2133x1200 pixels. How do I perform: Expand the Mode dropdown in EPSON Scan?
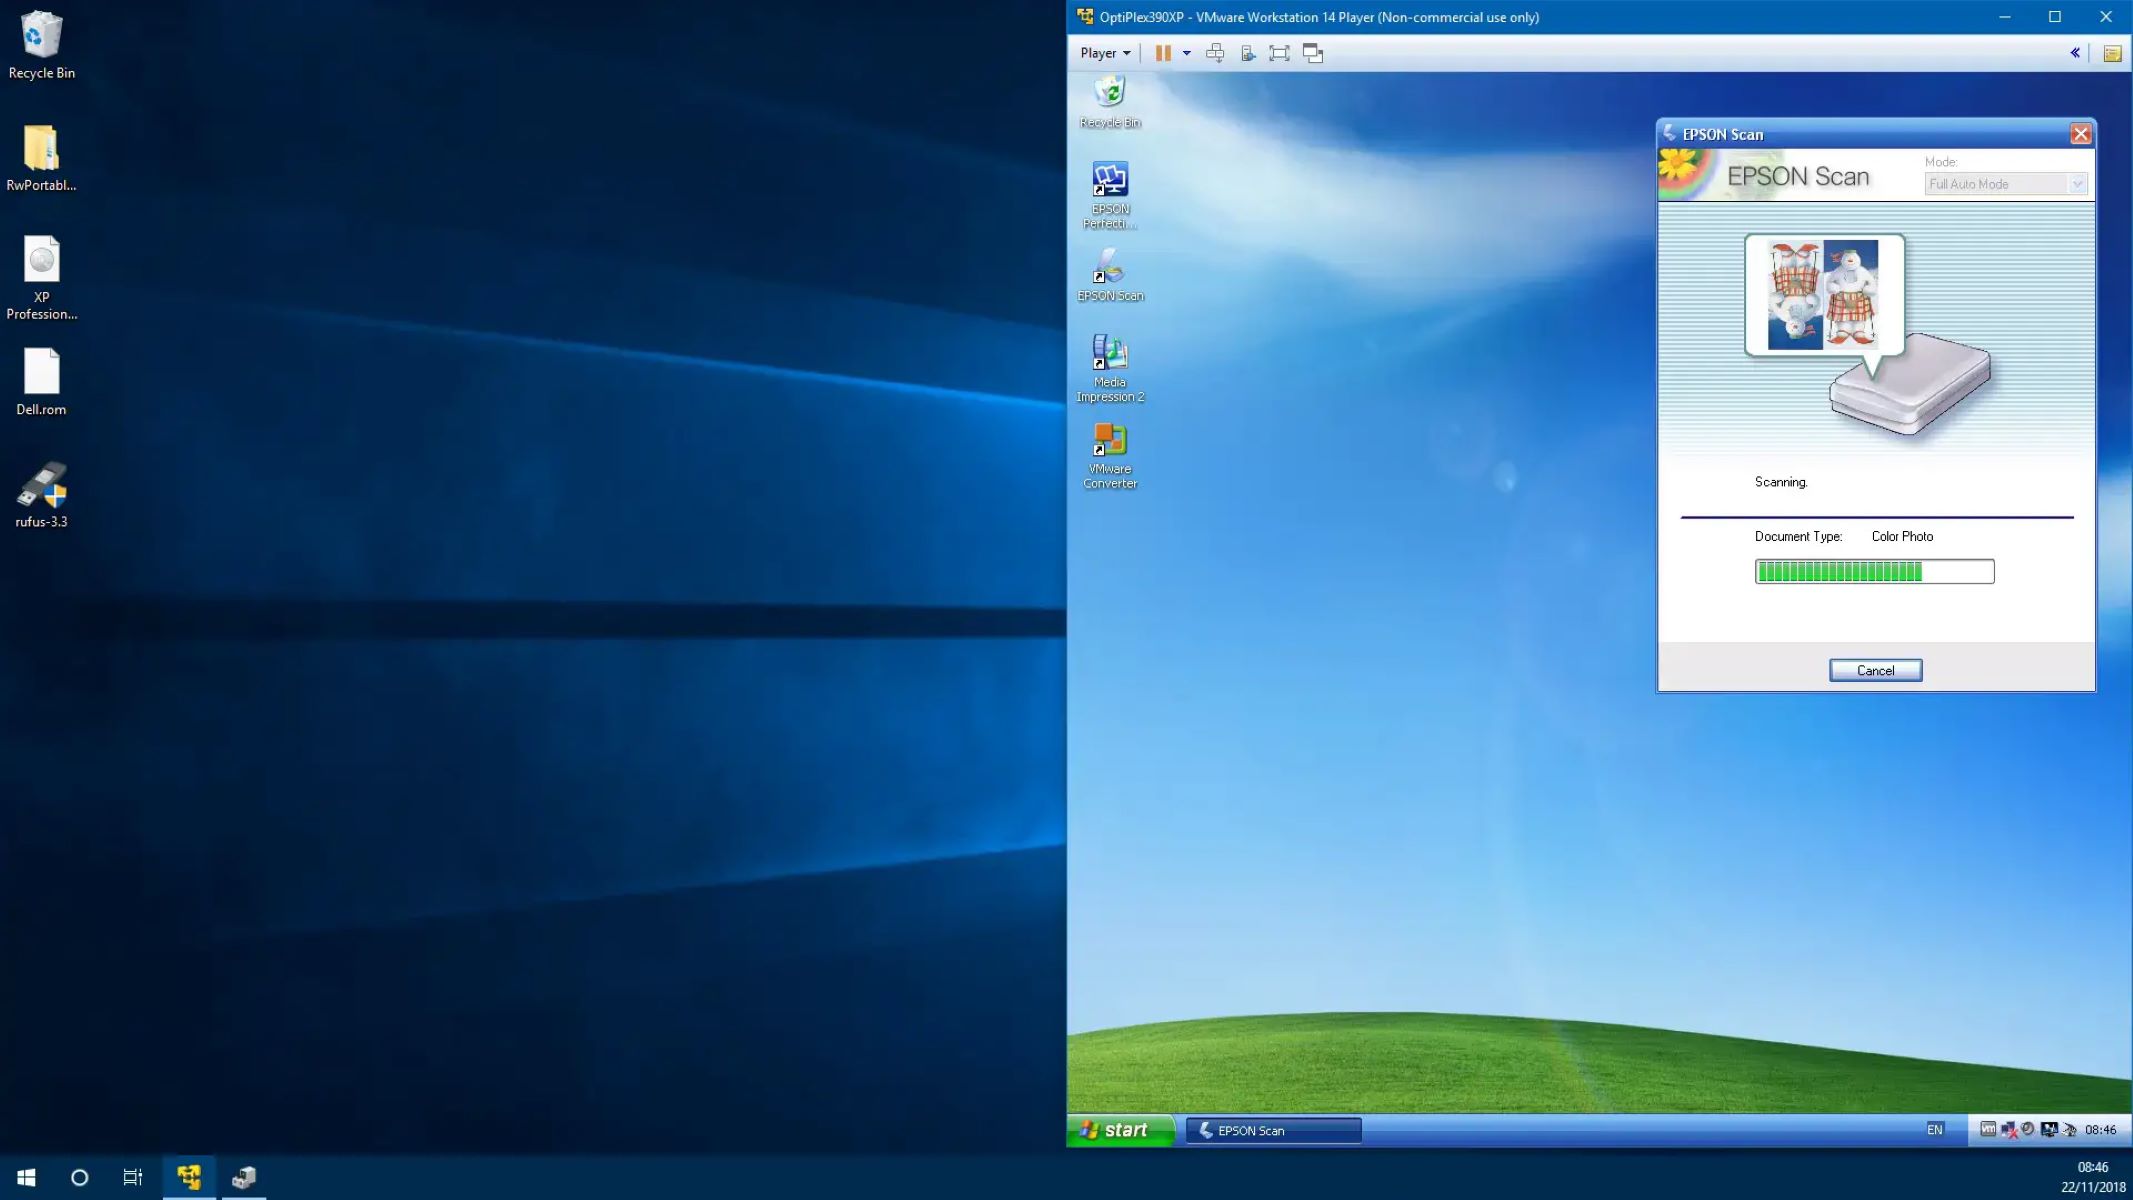click(2077, 183)
